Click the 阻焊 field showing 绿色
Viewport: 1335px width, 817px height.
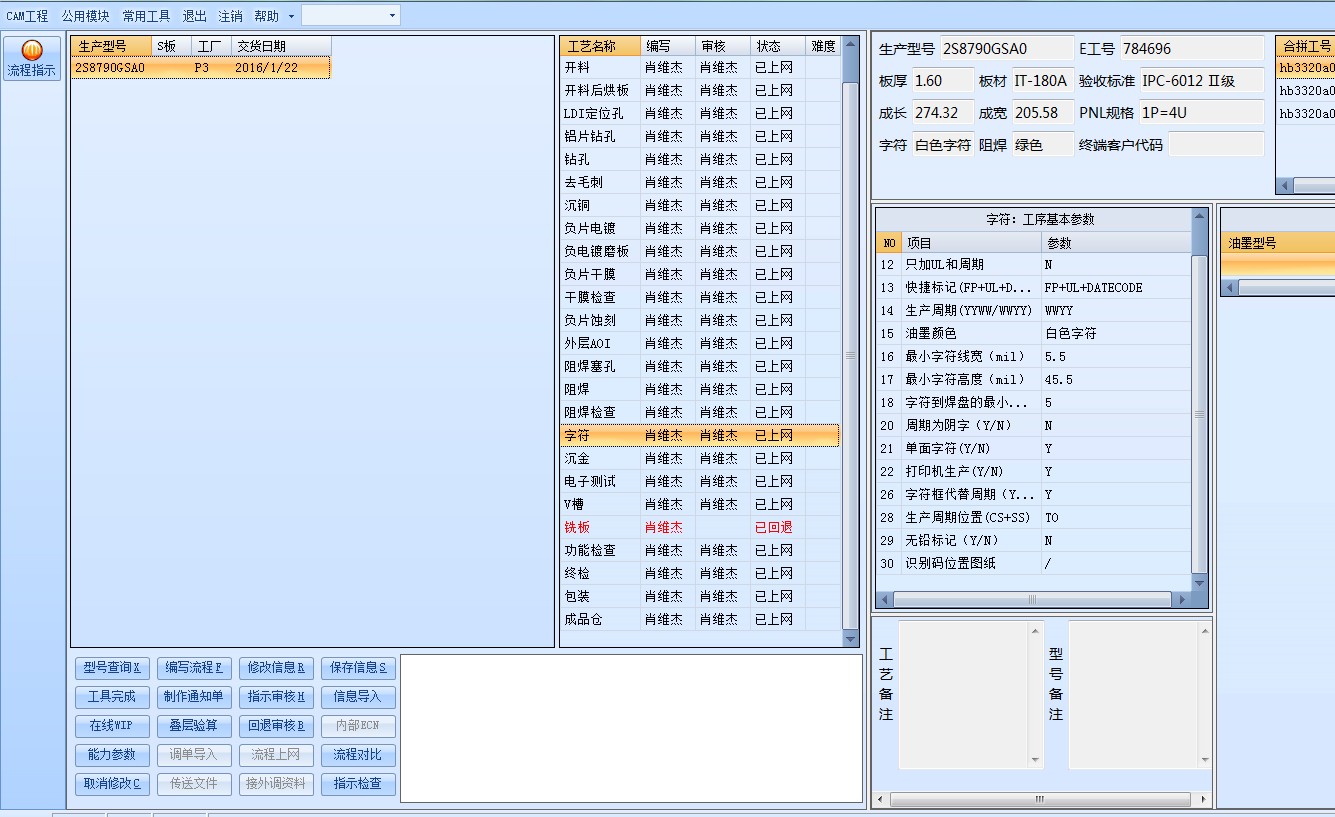tap(1043, 144)
